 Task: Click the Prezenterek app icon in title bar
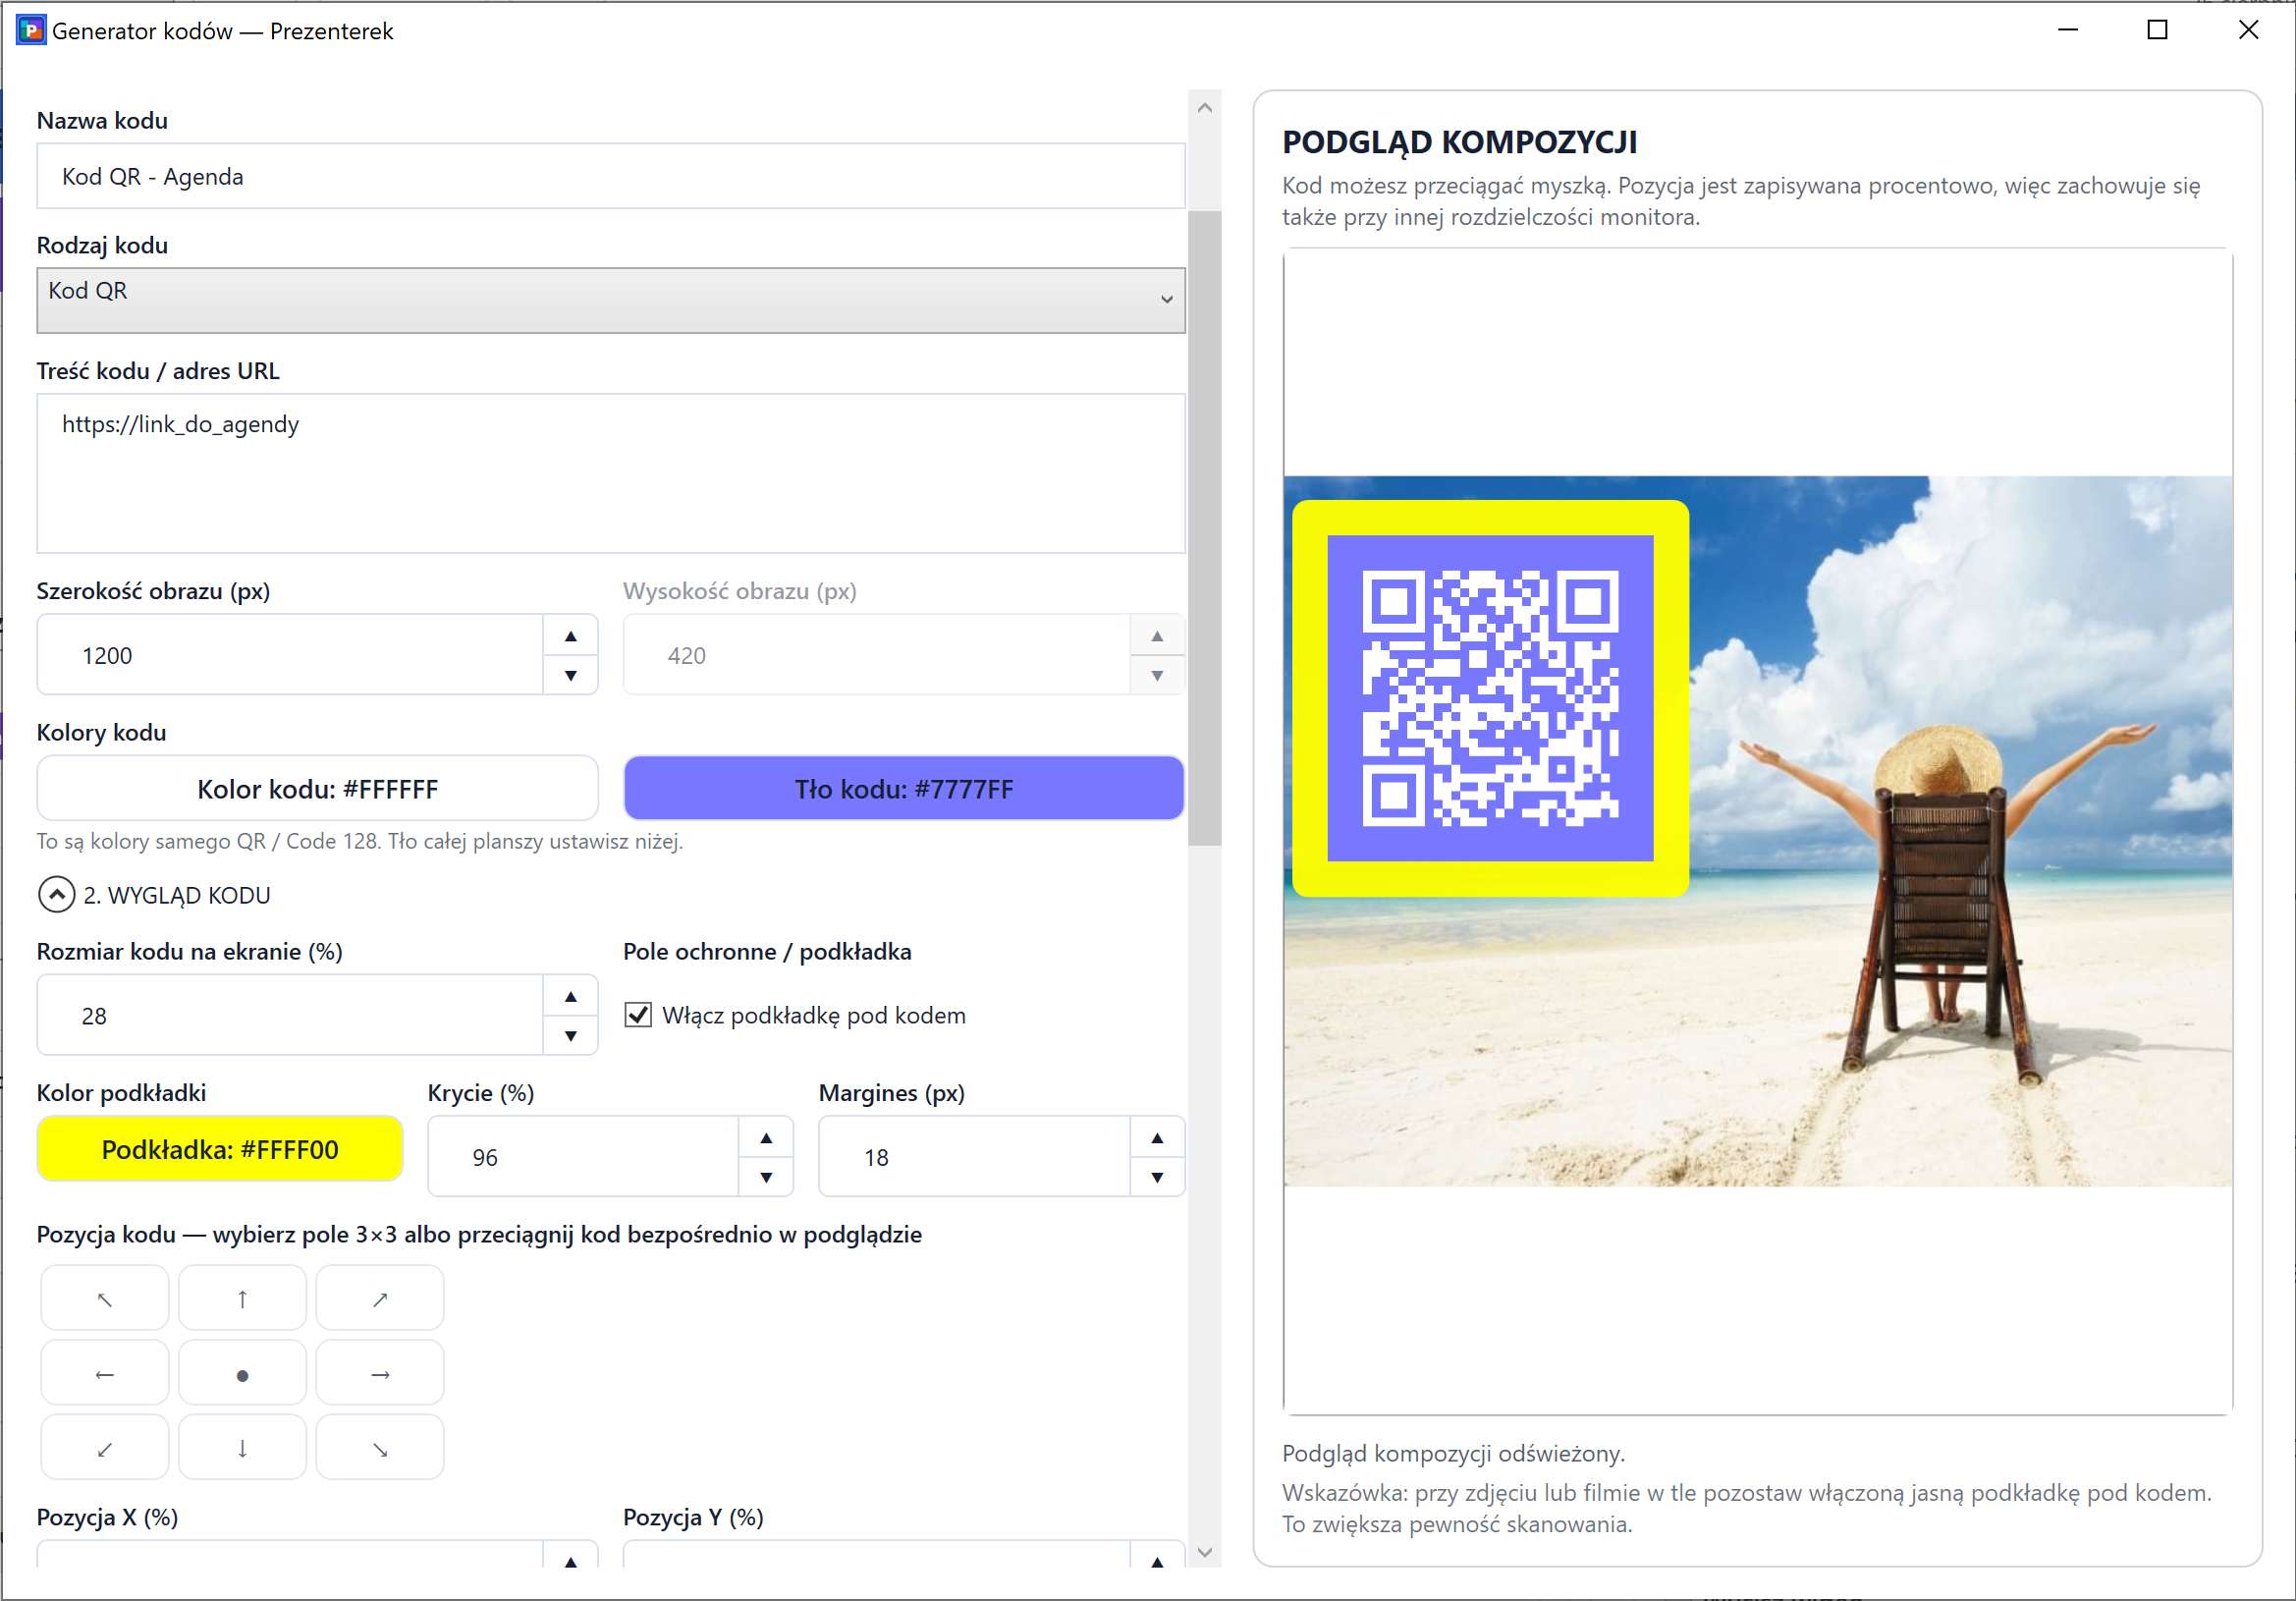[x=31, y=30]
